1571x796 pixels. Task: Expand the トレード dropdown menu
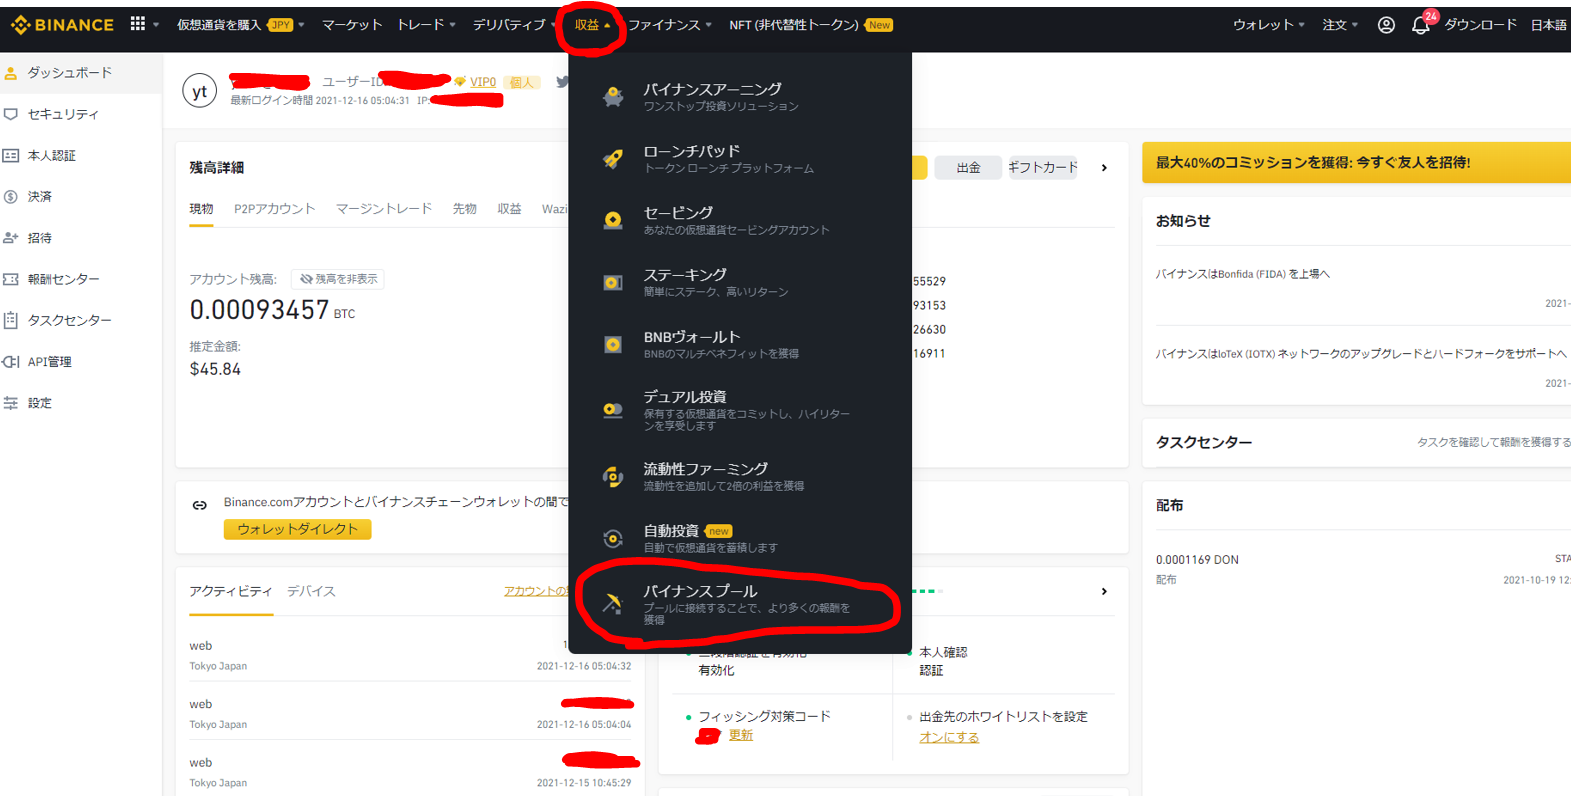tap(427, 25)
